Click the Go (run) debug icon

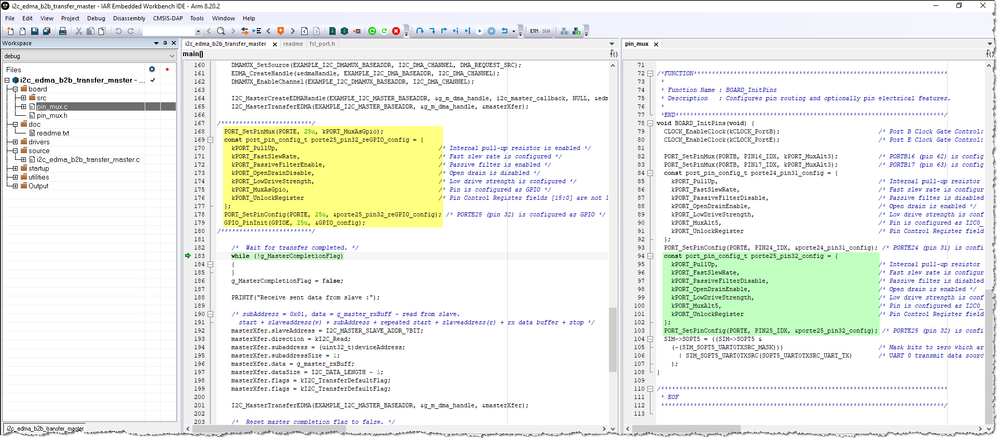479,31
